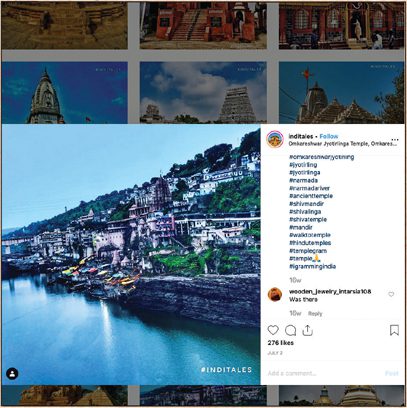Open the #igrammingindia hashtag

[313, 266]
